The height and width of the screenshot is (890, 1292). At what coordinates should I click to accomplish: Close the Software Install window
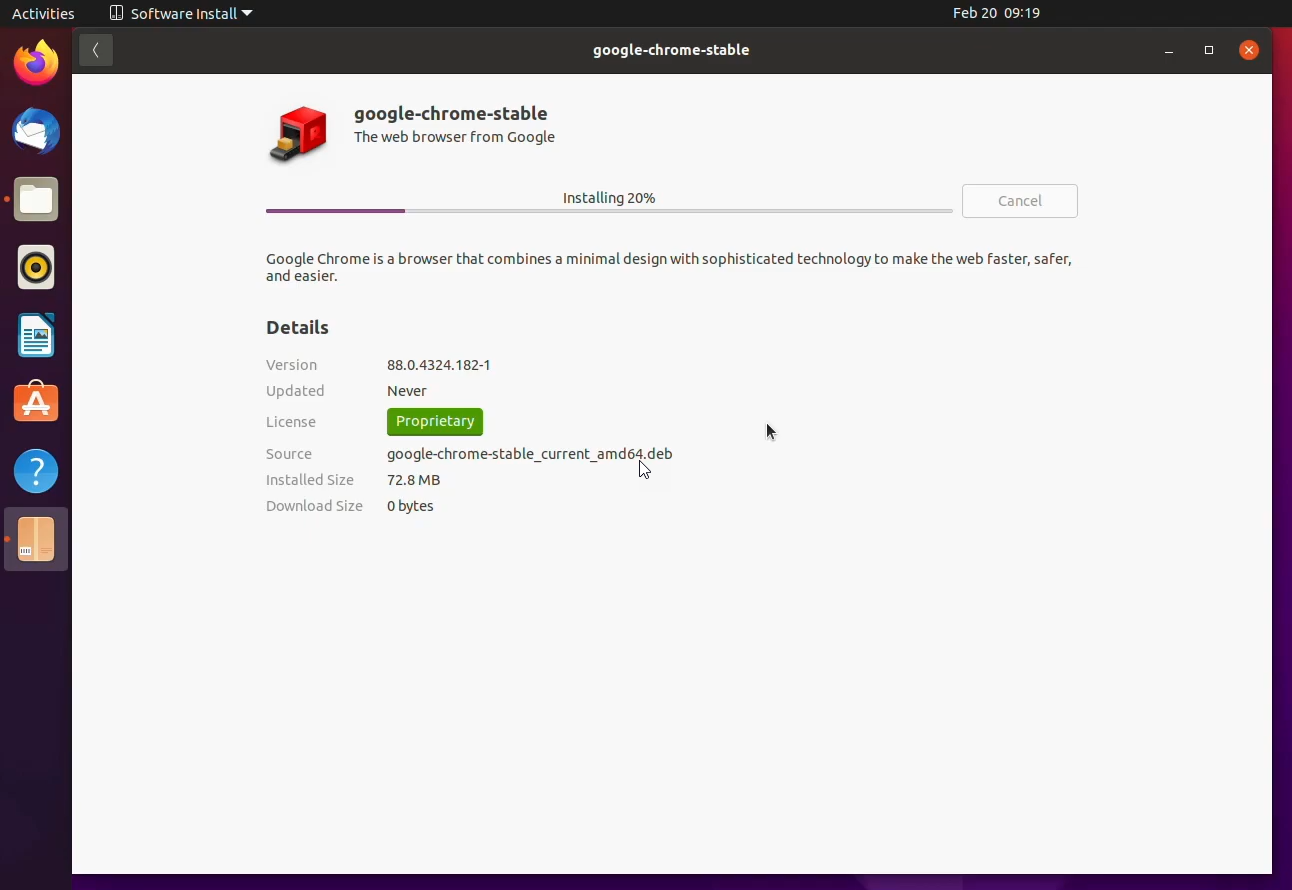1249,50
